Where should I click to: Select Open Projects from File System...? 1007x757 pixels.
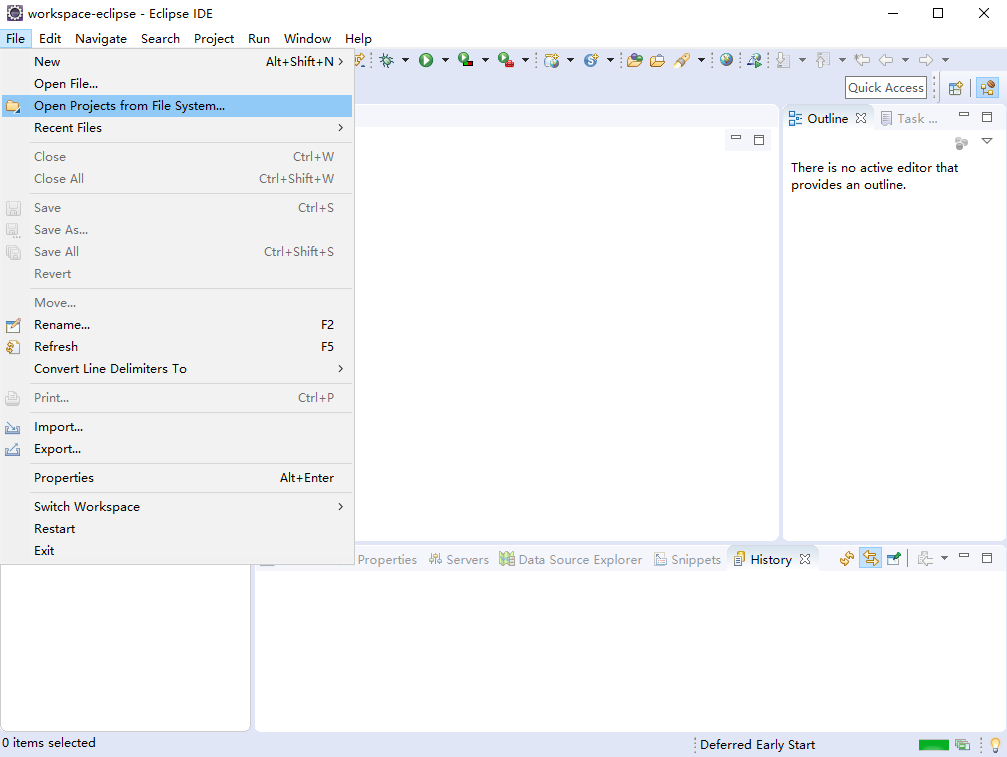click(177, 106)
